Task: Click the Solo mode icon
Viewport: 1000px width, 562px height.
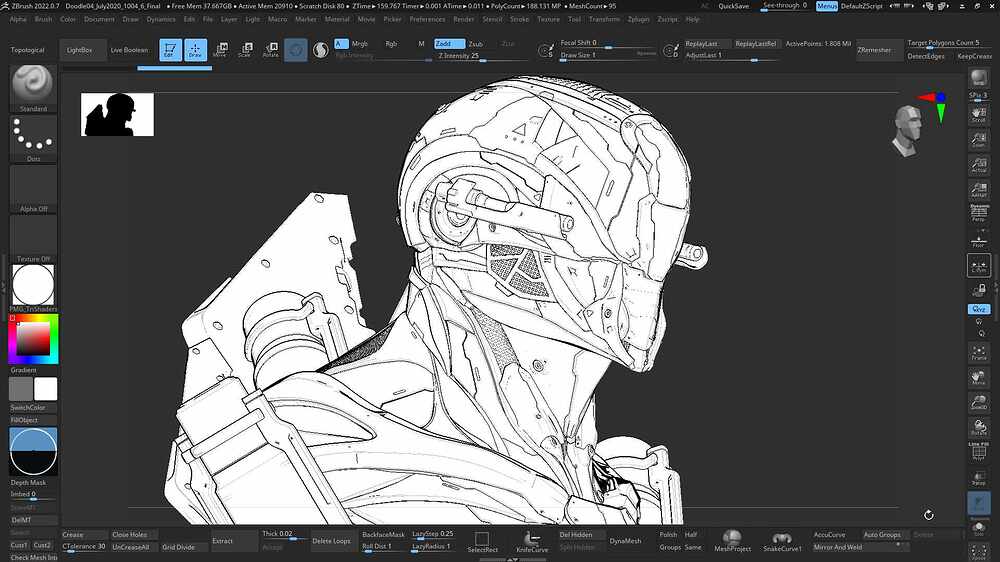Action: pos(978,529)
